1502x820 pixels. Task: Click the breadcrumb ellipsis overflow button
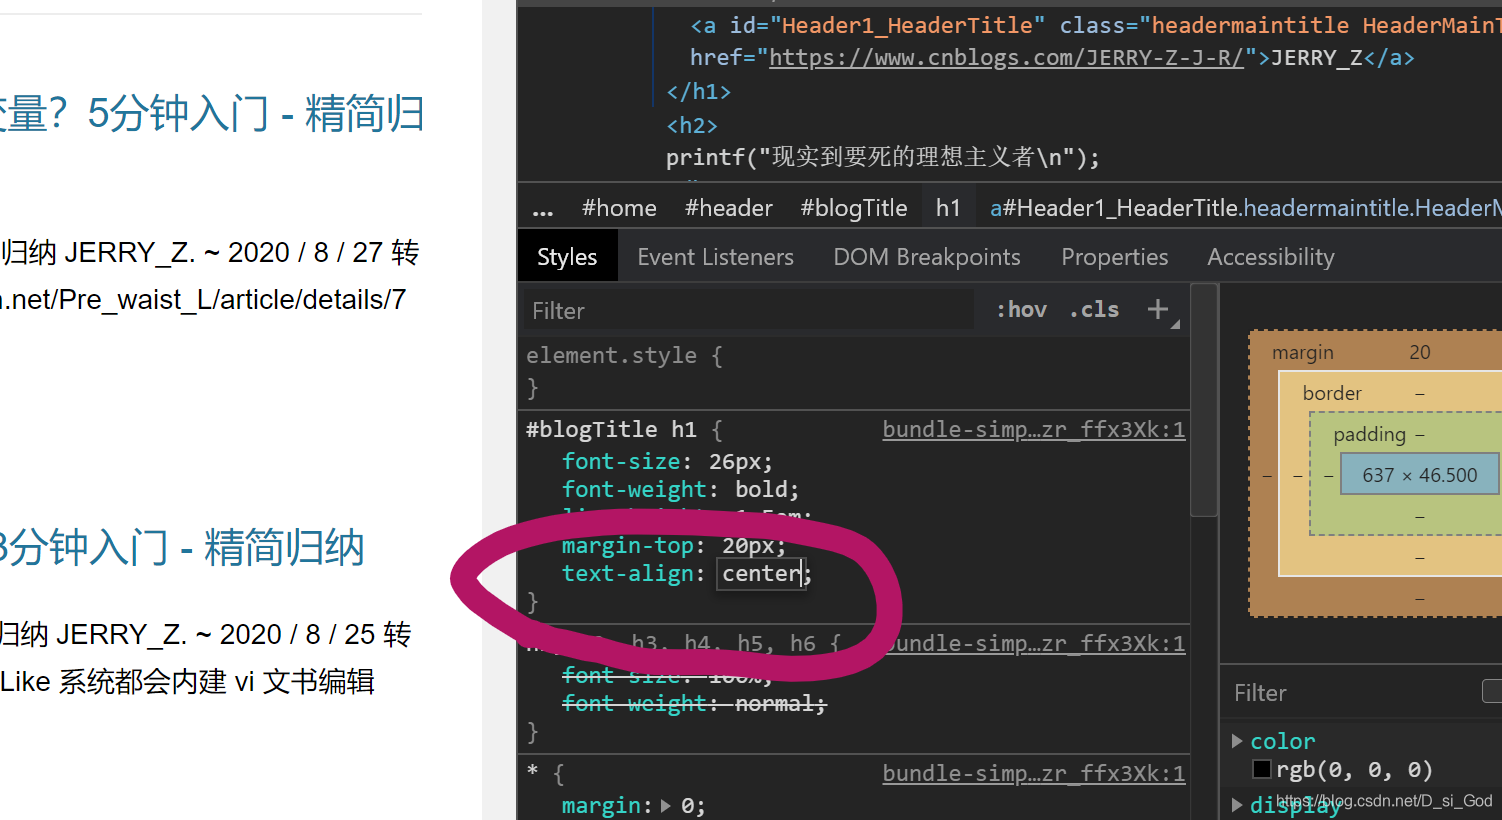(x=543, y=209)
